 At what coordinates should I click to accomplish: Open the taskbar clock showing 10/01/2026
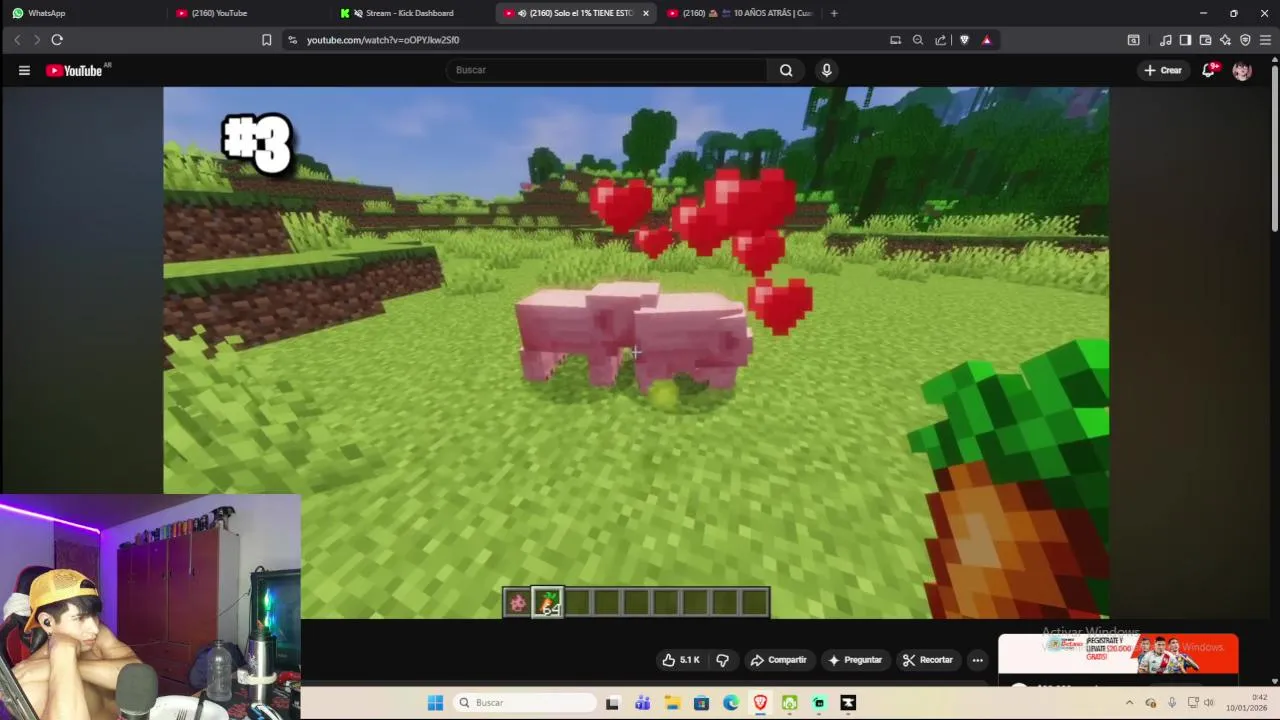[1248, 703]
